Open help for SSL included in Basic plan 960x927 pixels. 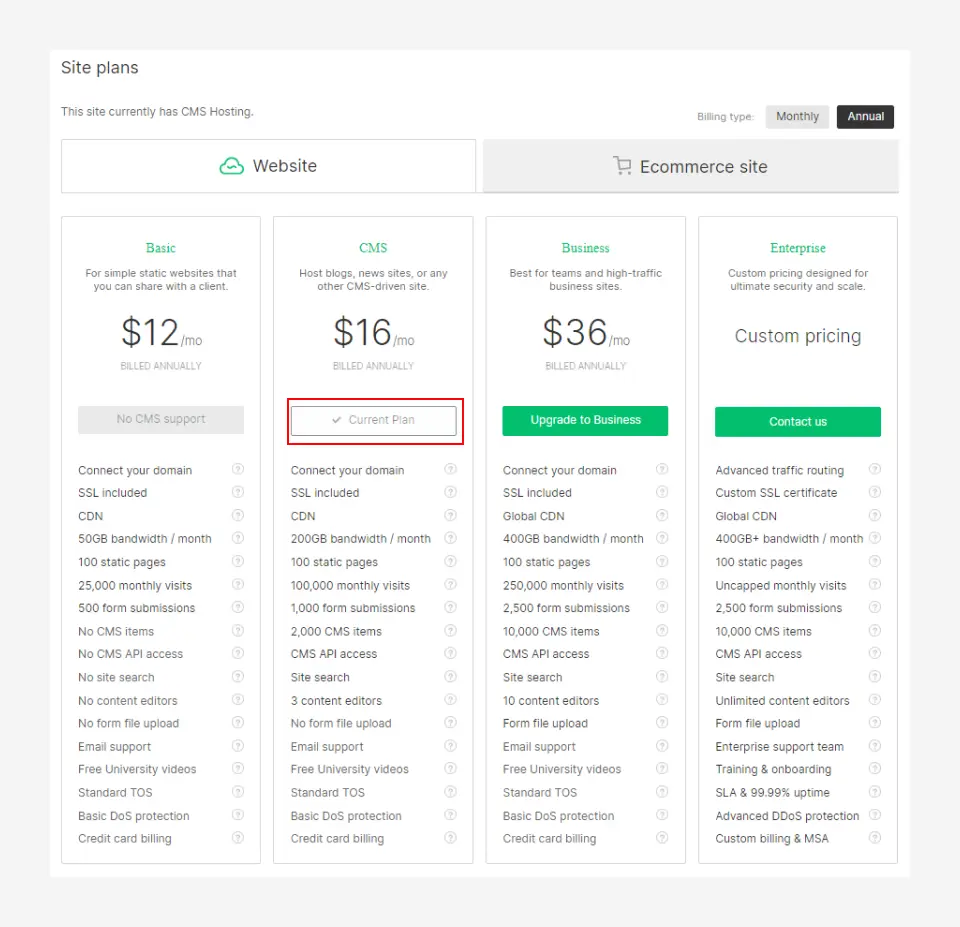tap(238, 493)
